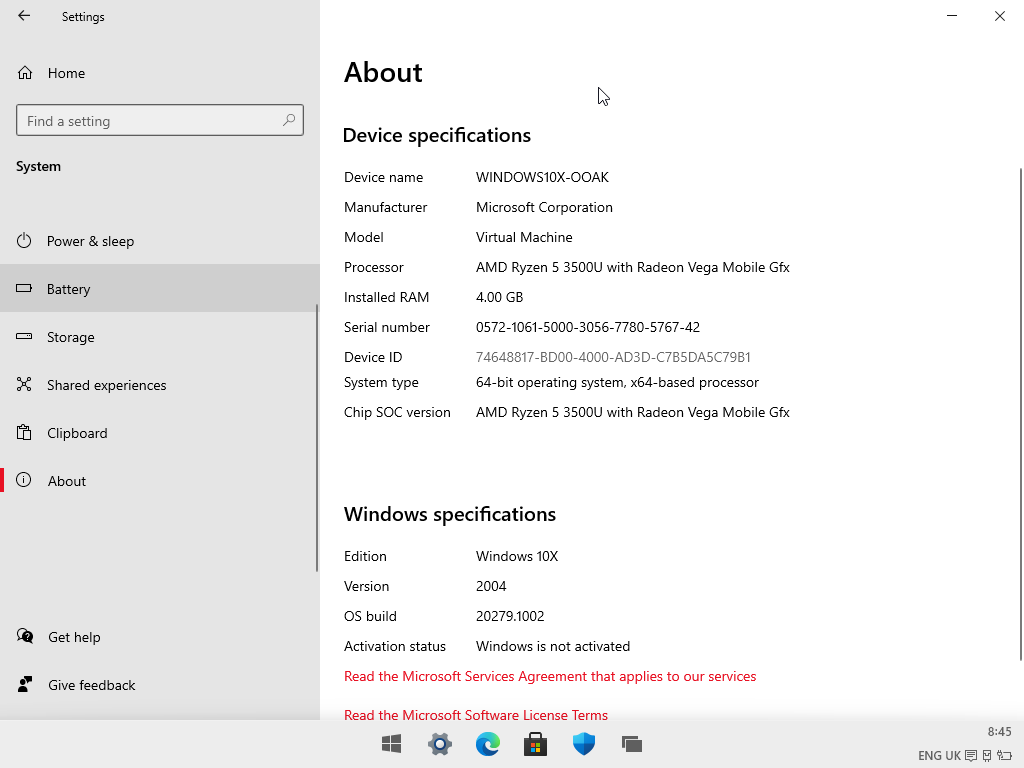Screen dimensions: 1024x768
Task: Click the Find a setting search box
Action: point(160,120)
